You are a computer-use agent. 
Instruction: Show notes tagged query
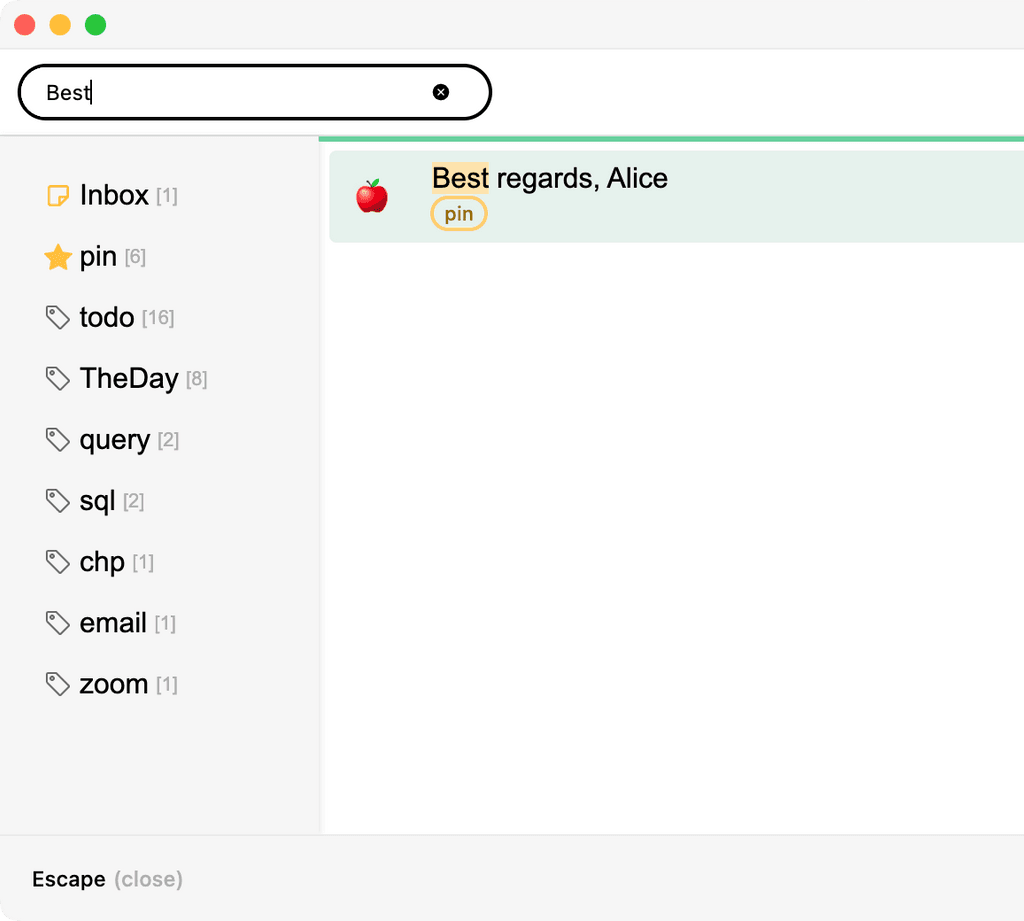(115, 440)
